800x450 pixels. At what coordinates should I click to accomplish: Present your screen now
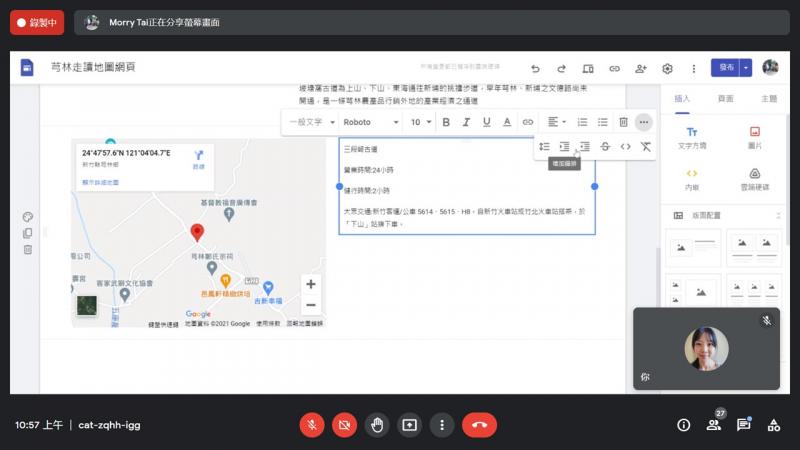[409, 425]
